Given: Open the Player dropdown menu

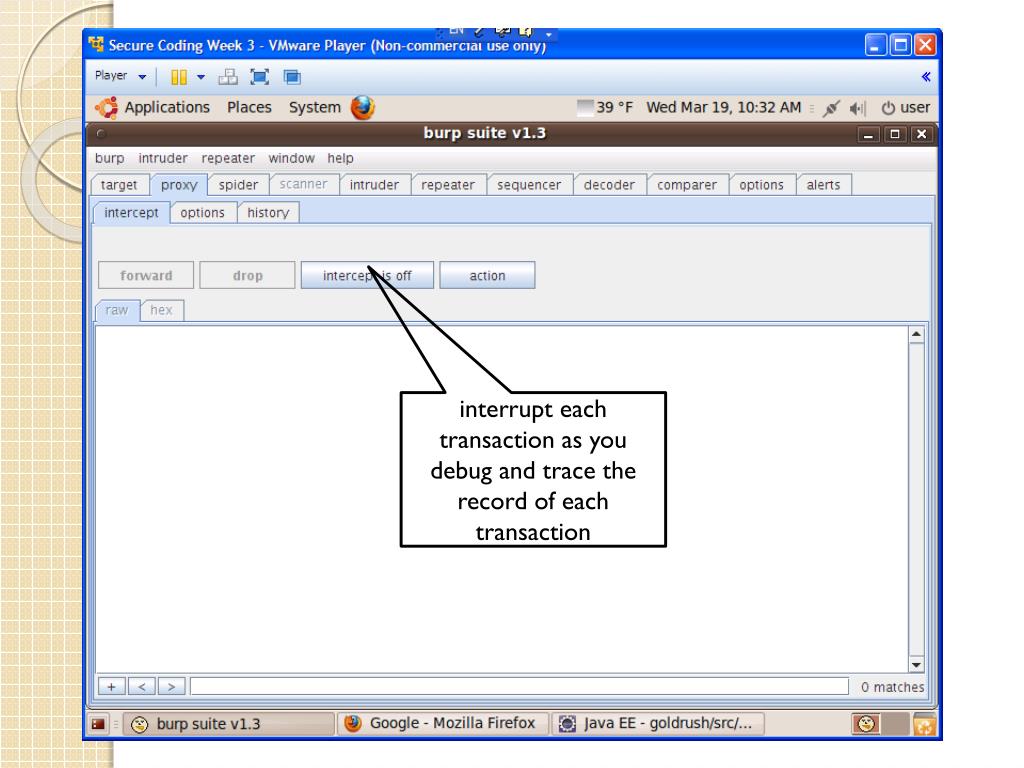Looking at the screenshot, I should (120, 76).
